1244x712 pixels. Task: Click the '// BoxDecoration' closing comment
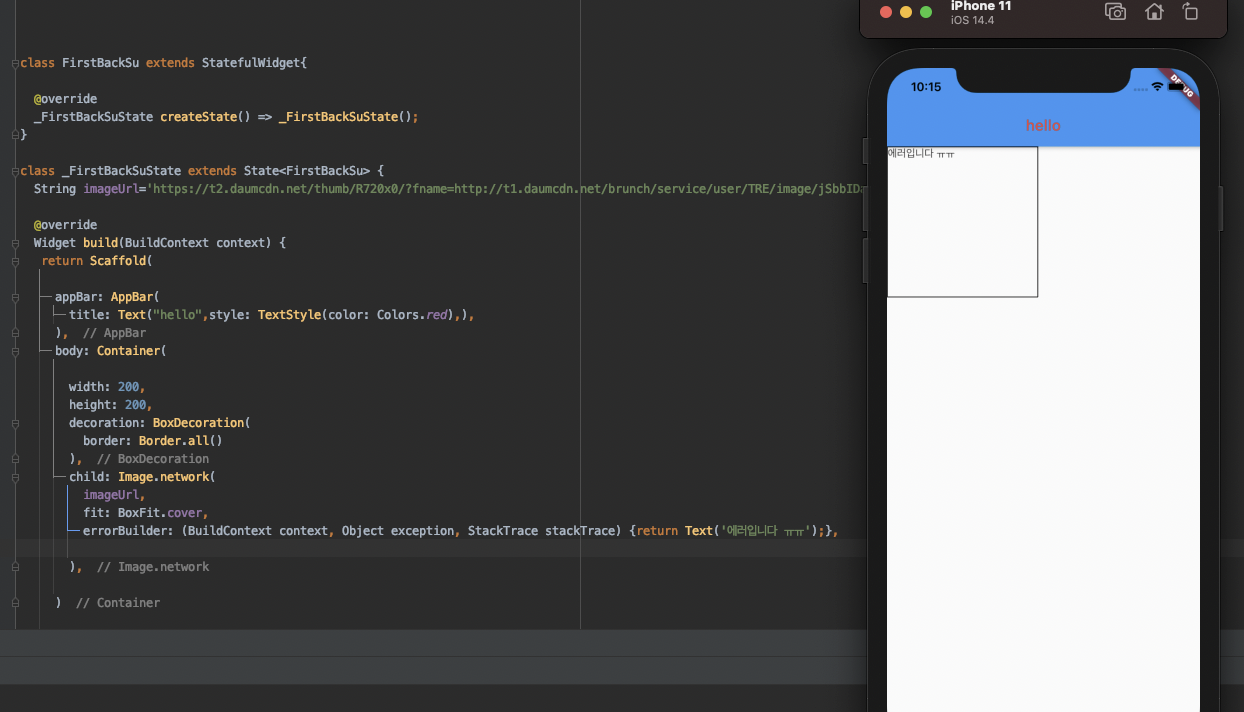pos(153,459)
